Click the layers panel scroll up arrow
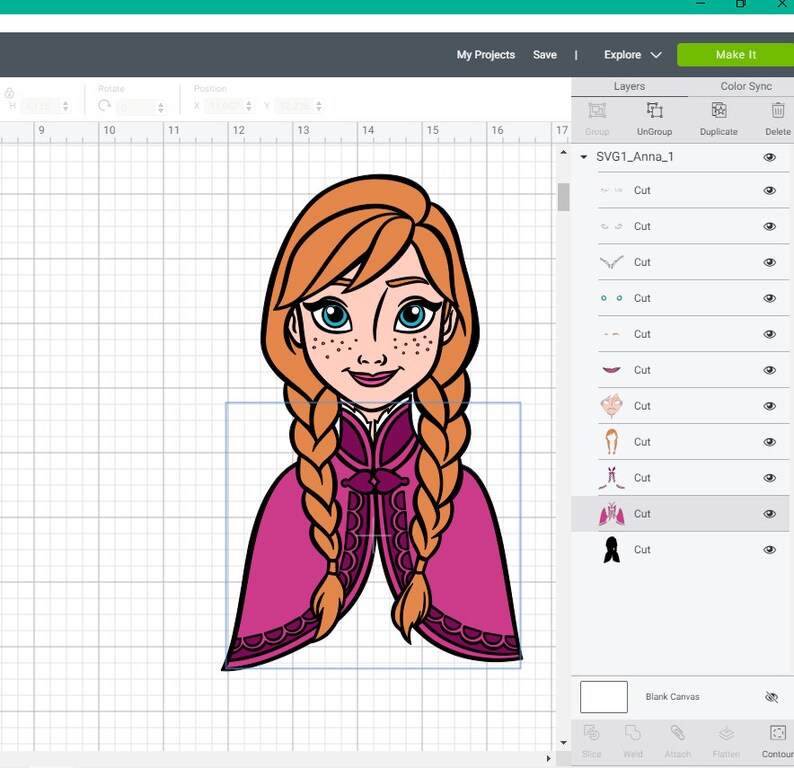The height and width of the screenshot is (768, 794). tap(563, 152)
